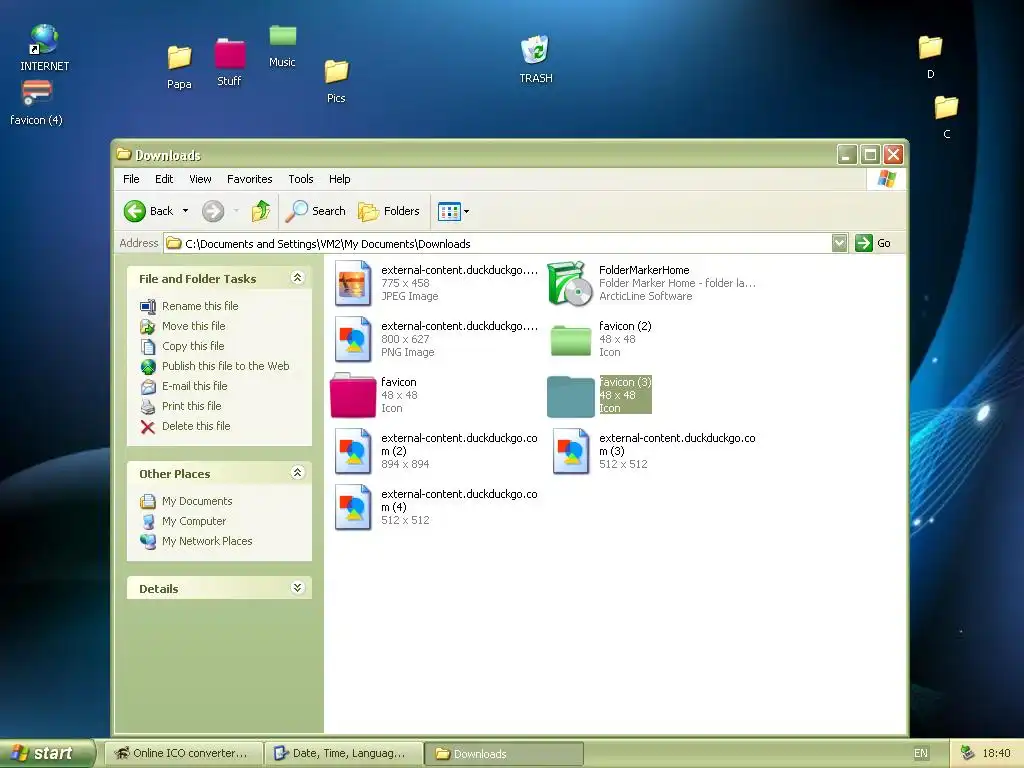Expand the address bar dropdown list
The image size is (1024, 768).
(840, 243)
